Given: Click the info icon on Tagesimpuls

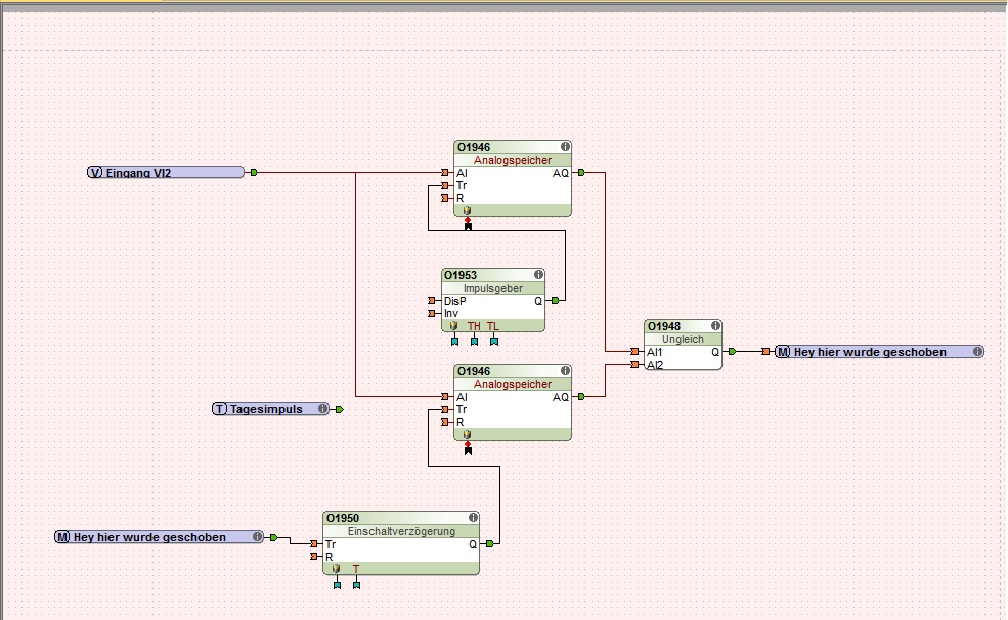Looking at the screenshot, I should 322,408.
